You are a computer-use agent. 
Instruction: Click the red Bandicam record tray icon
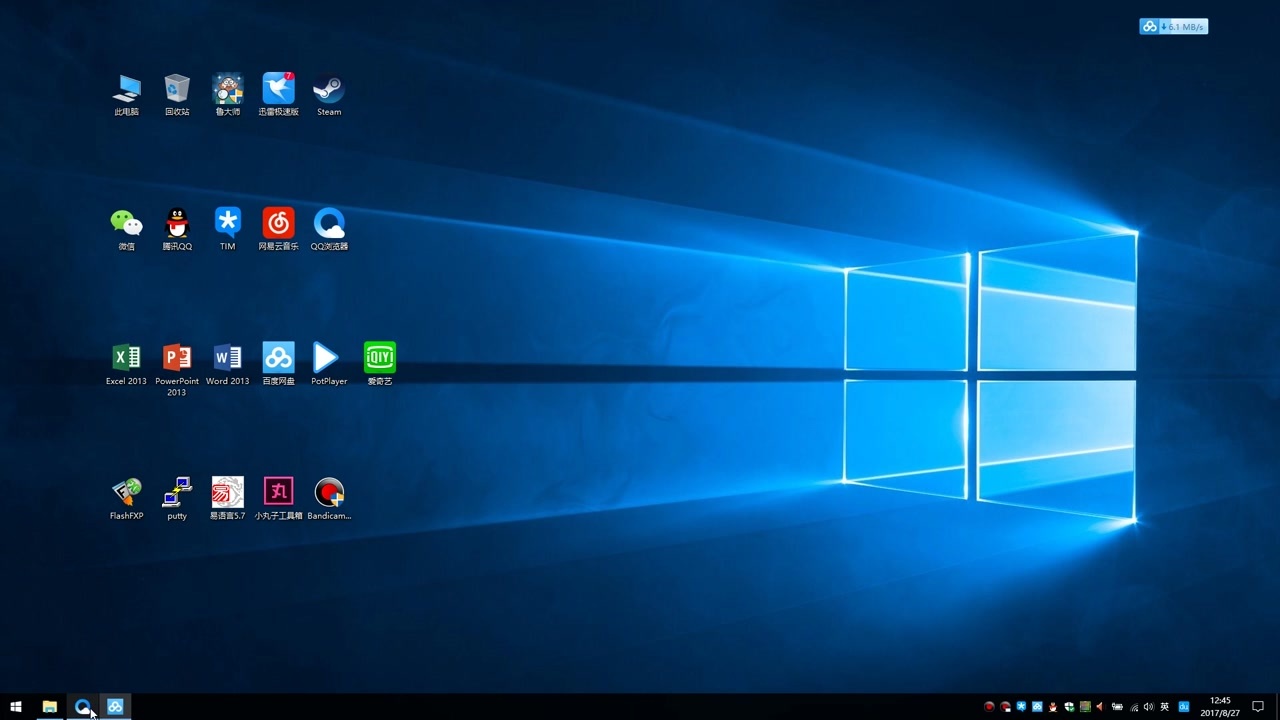(x=989, y=707)
